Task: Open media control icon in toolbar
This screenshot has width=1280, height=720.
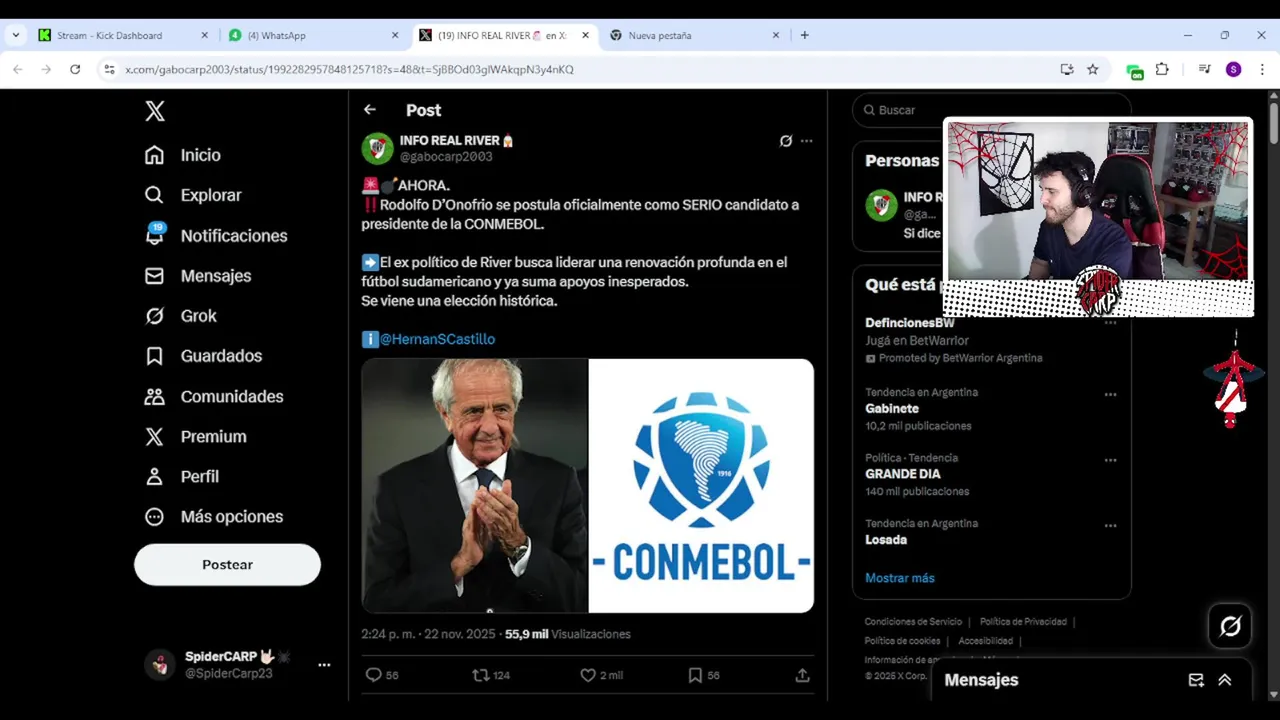Action: pos(1205,69)
